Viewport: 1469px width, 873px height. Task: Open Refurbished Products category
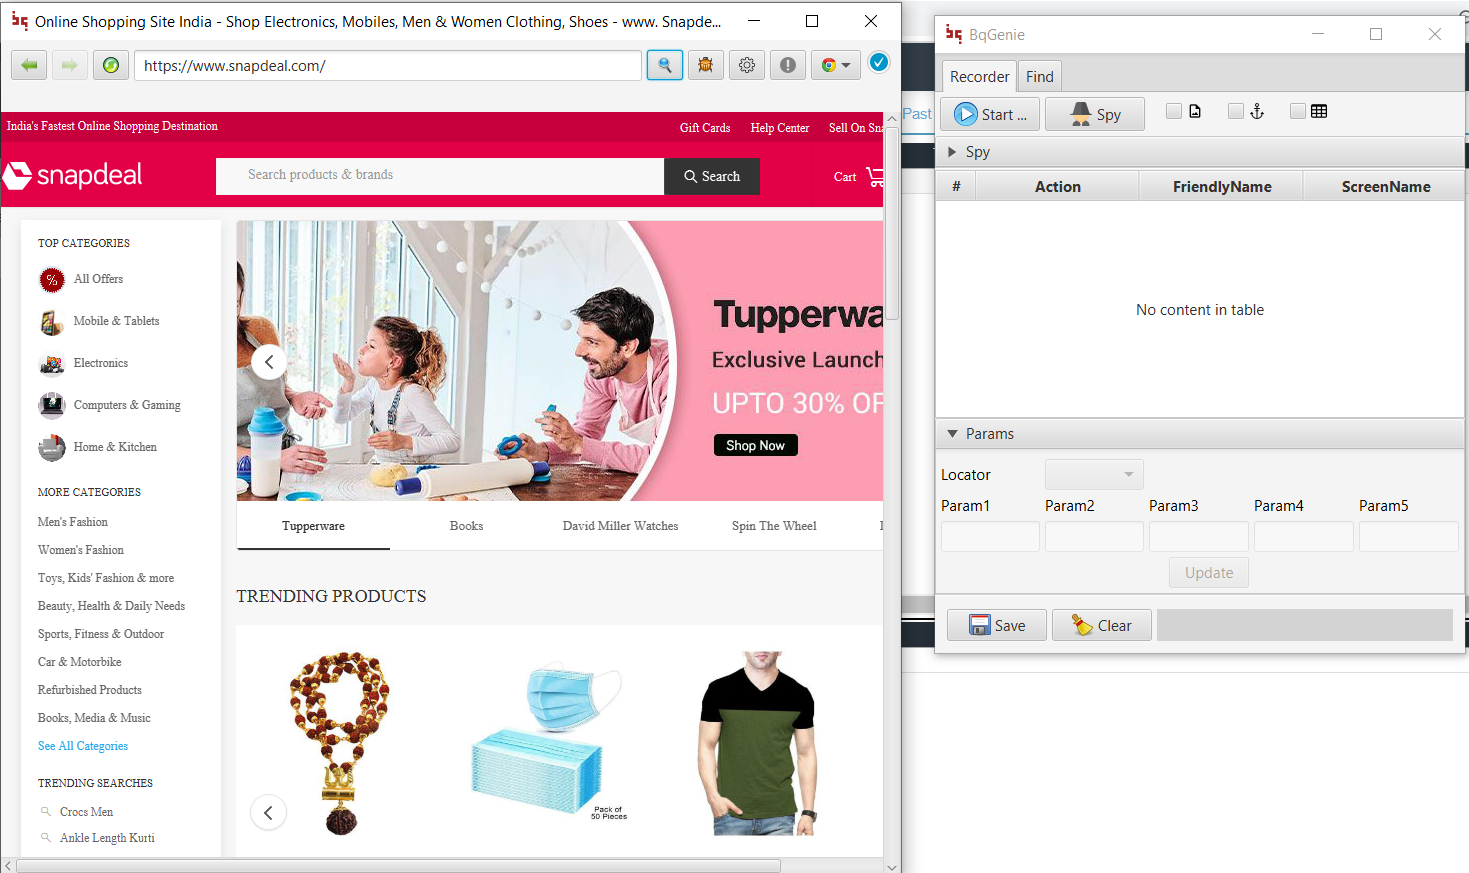[x=90, y=690]
